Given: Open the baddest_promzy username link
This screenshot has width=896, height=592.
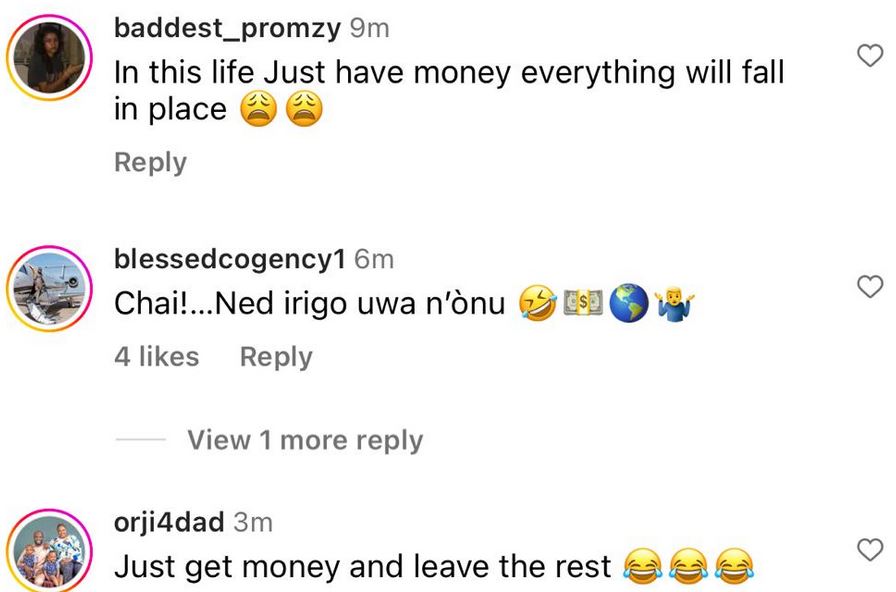Looking at the screenshot, I should [x=227, y=28].
